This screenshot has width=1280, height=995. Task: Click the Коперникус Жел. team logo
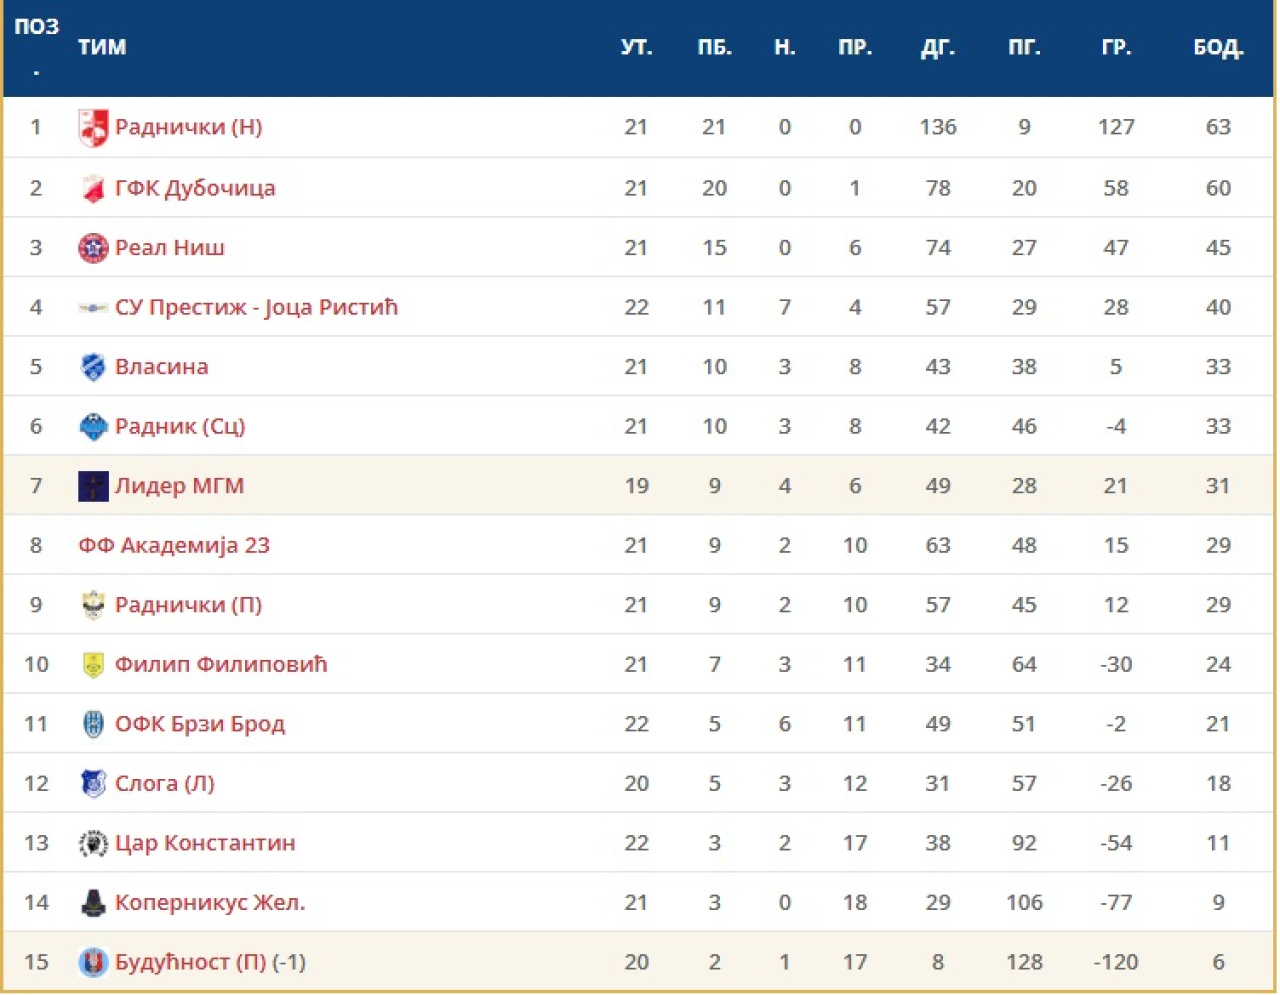click(93, 903)
